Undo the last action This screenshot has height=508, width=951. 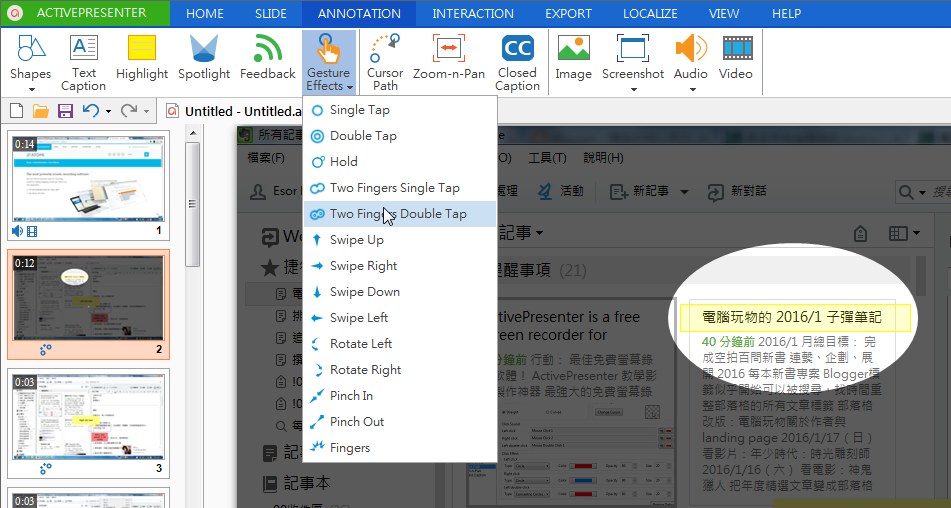91,111
